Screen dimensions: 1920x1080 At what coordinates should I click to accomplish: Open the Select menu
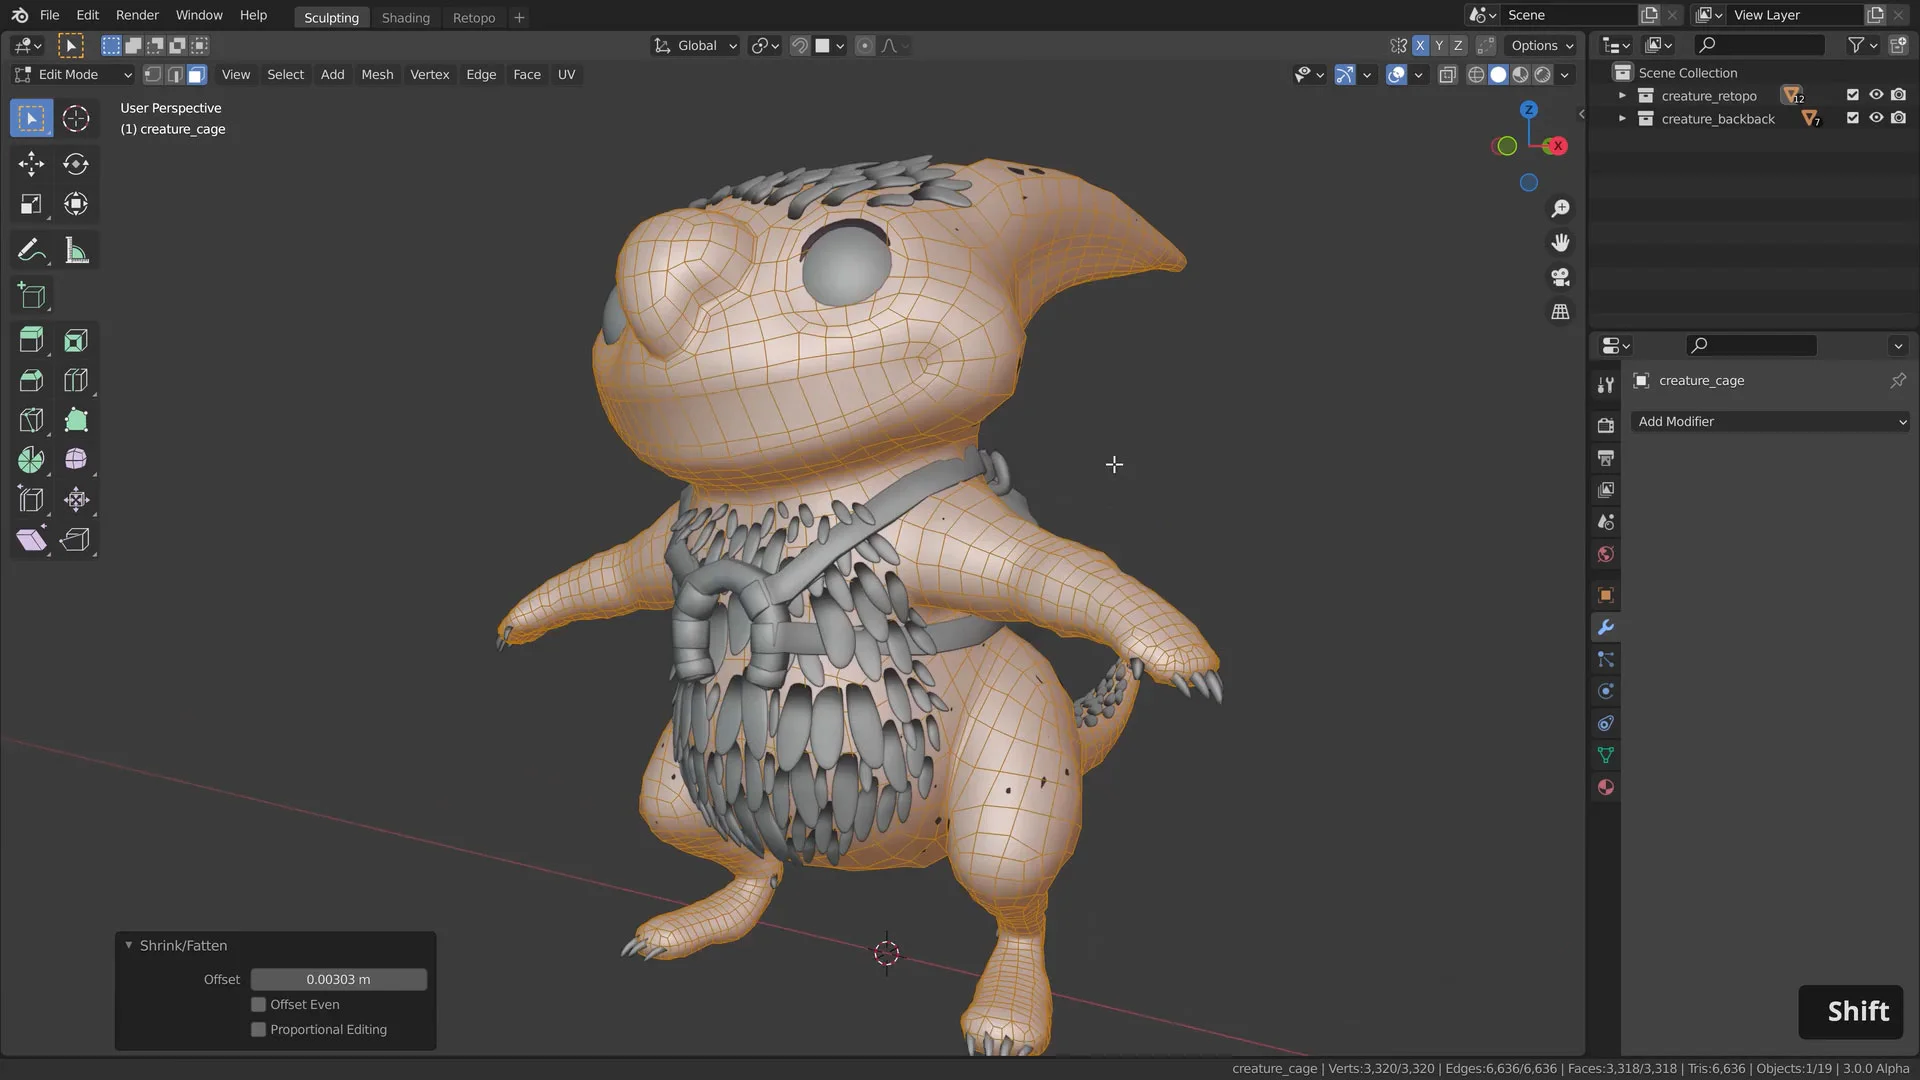285,74
